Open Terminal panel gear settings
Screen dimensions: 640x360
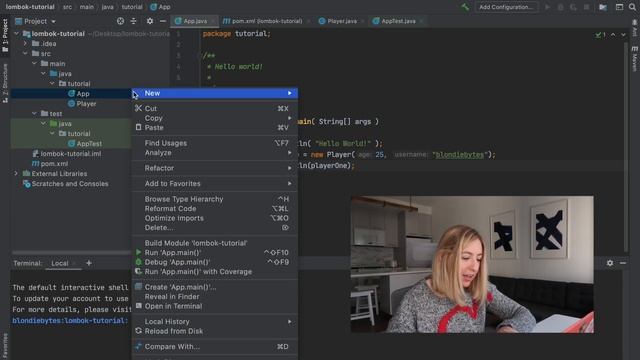click(x=610, y=263)
